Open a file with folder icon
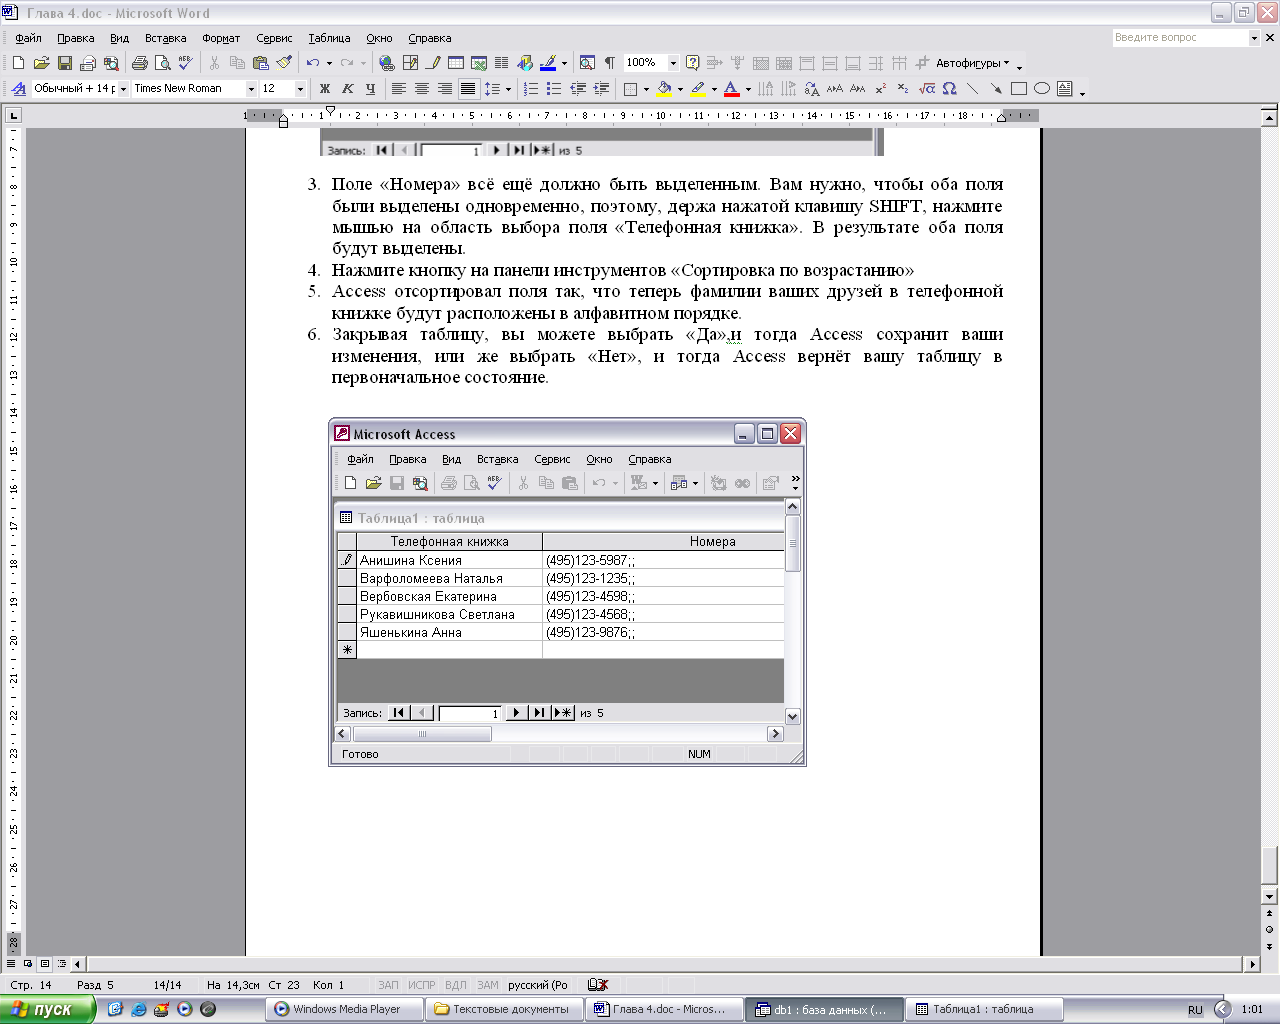This screenshot has height=1024, width=1280. [x=42, y=63]
